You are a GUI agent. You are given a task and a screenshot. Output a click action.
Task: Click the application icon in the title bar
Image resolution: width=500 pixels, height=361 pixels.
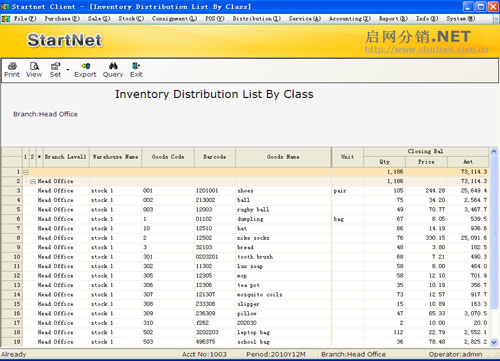[x=5, y=6]
